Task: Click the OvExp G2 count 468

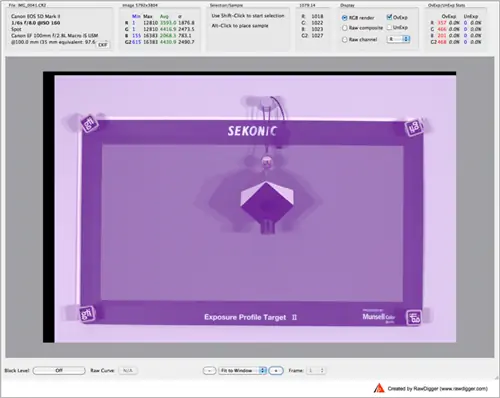Action: [x=442, y=42]
